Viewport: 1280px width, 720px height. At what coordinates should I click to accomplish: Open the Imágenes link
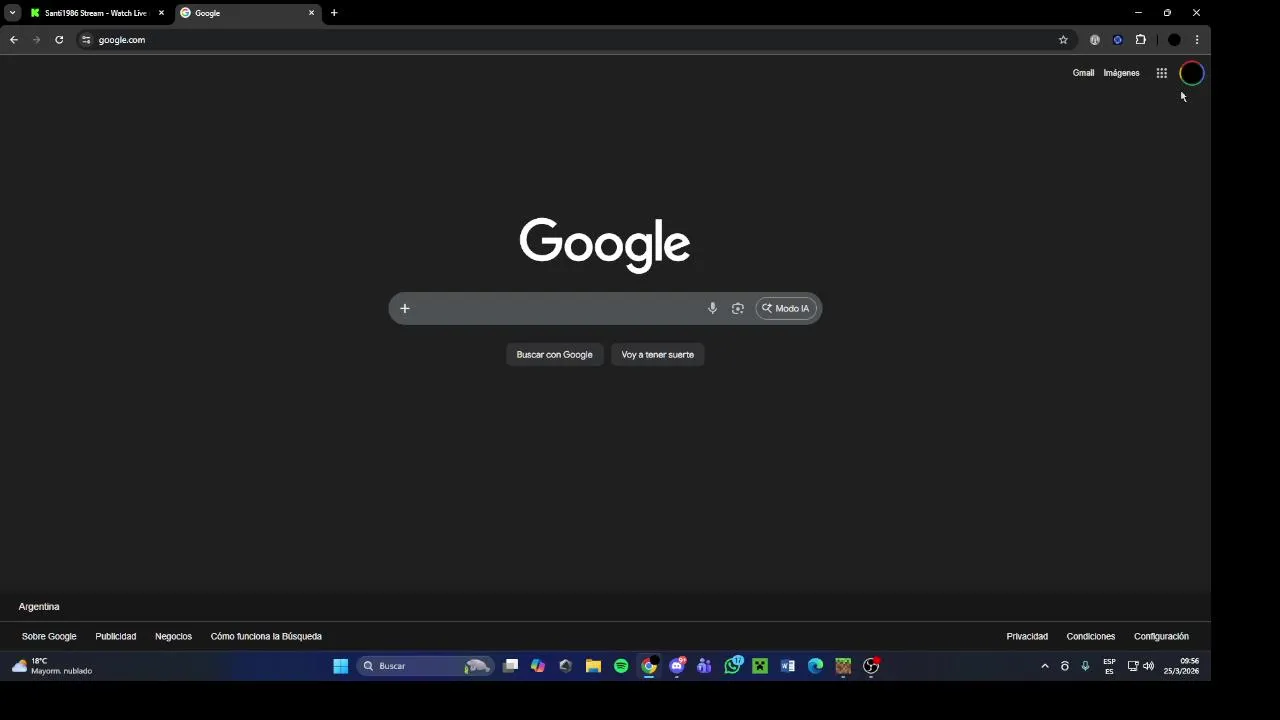pos(1121,73)
